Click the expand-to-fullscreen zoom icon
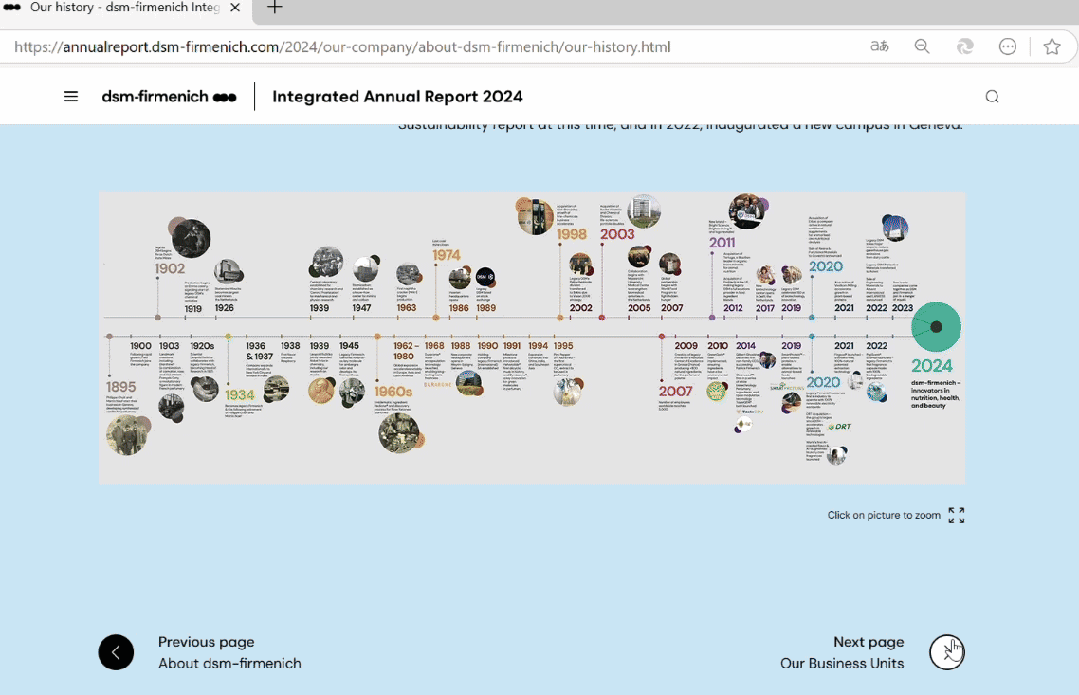Viewport: 1079px width, 695px height. 956,515
